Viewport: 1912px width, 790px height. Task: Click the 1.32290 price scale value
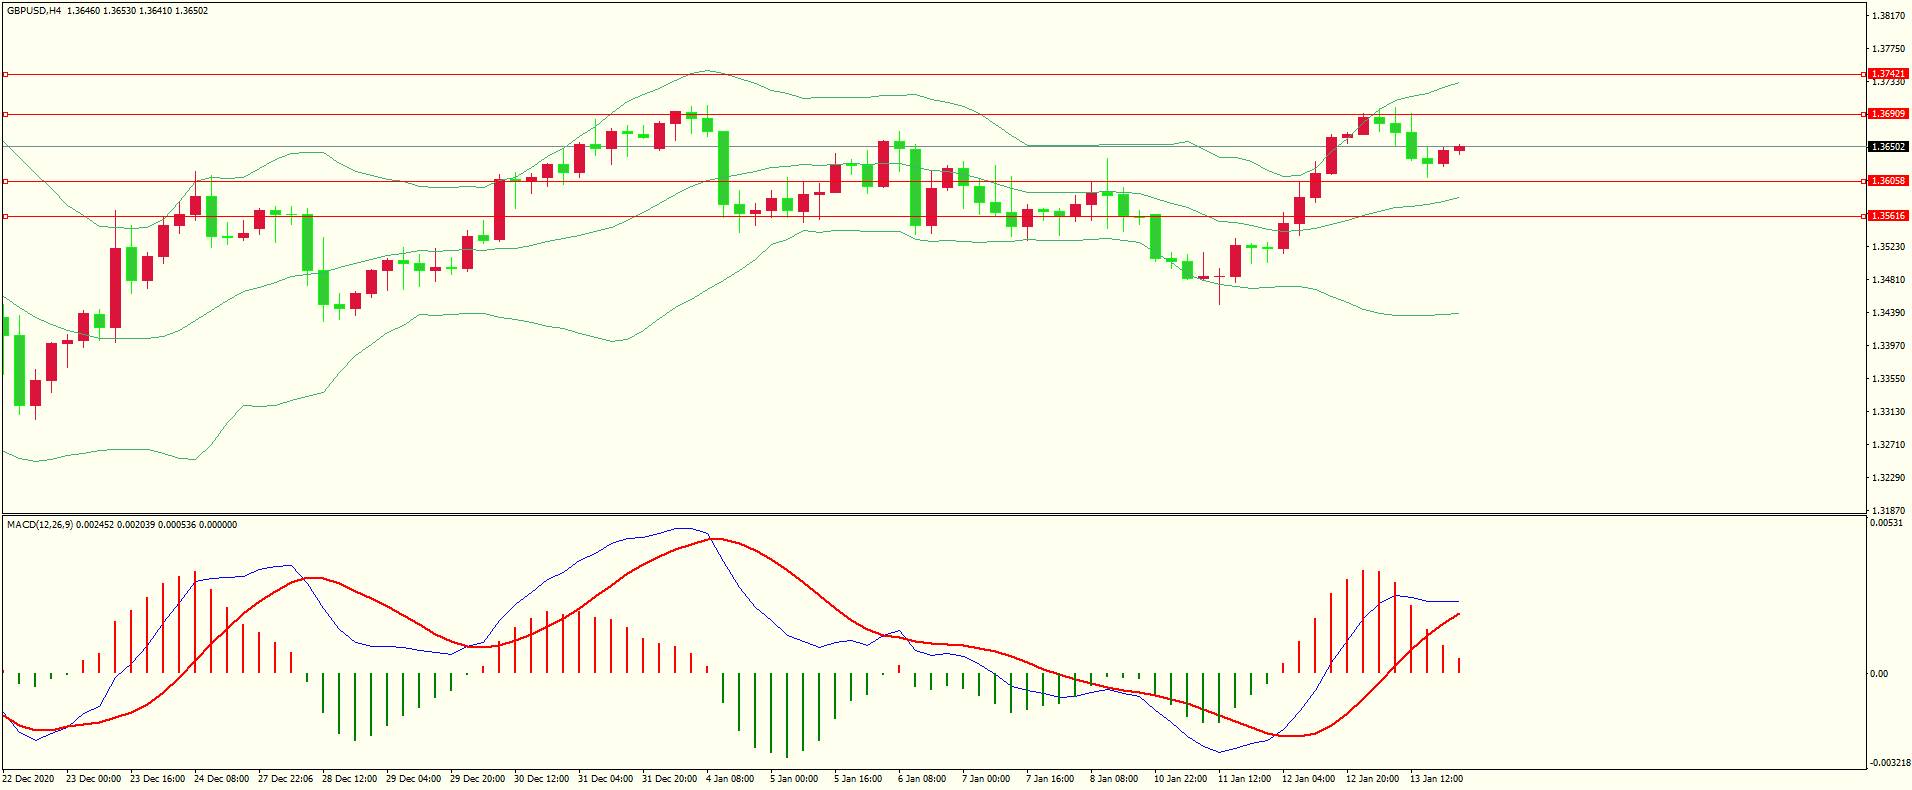1887,478
